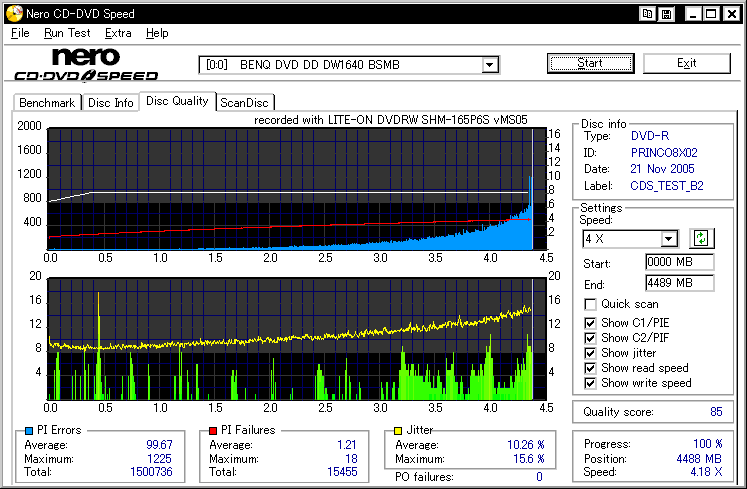Screen dimensions: 747x489
Task: Click the red PI Failures legend square
Action: (213, 431)
